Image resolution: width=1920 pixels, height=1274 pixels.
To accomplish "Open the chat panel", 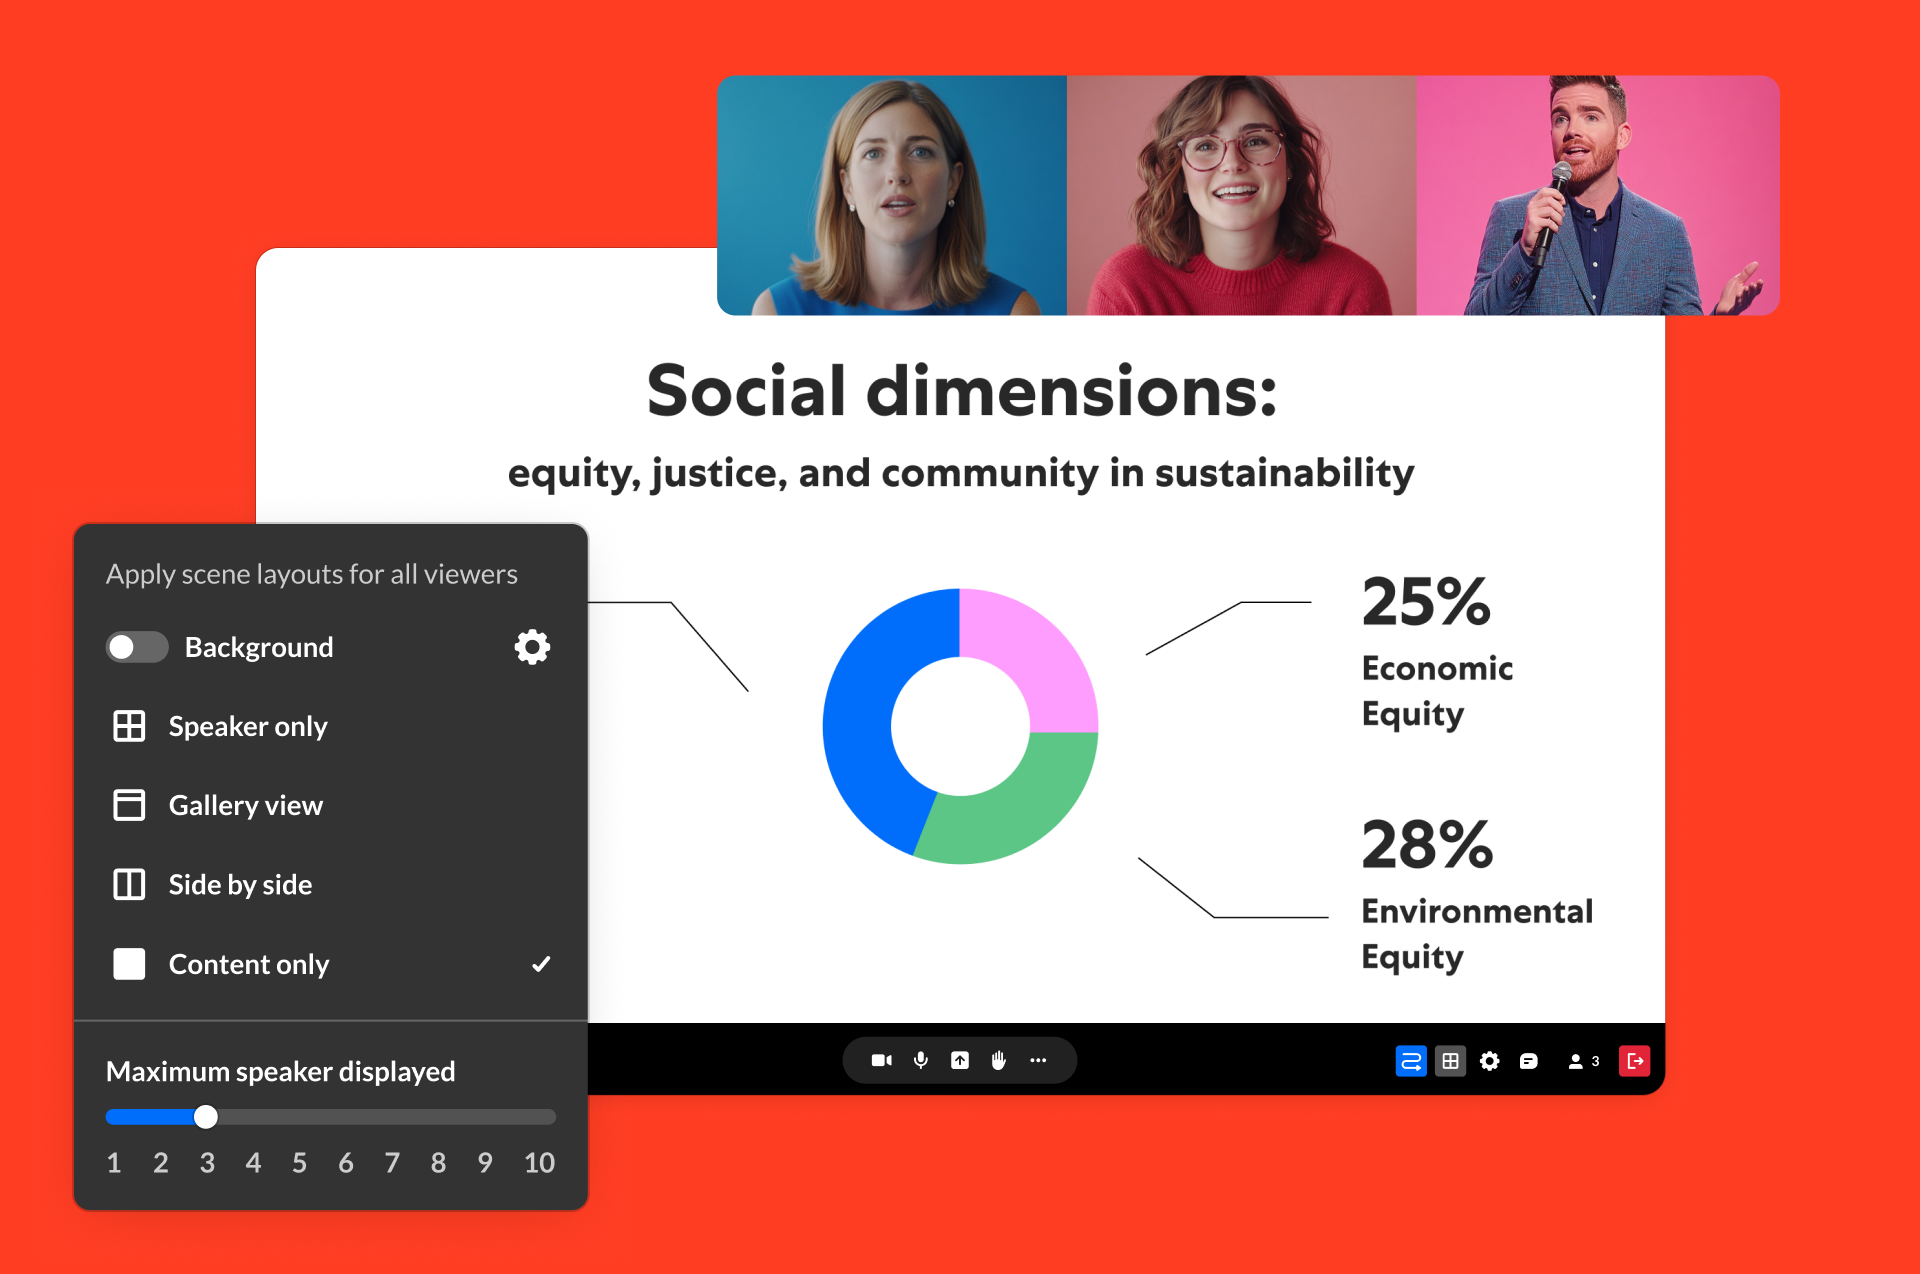I will tap(1528, 1061).
